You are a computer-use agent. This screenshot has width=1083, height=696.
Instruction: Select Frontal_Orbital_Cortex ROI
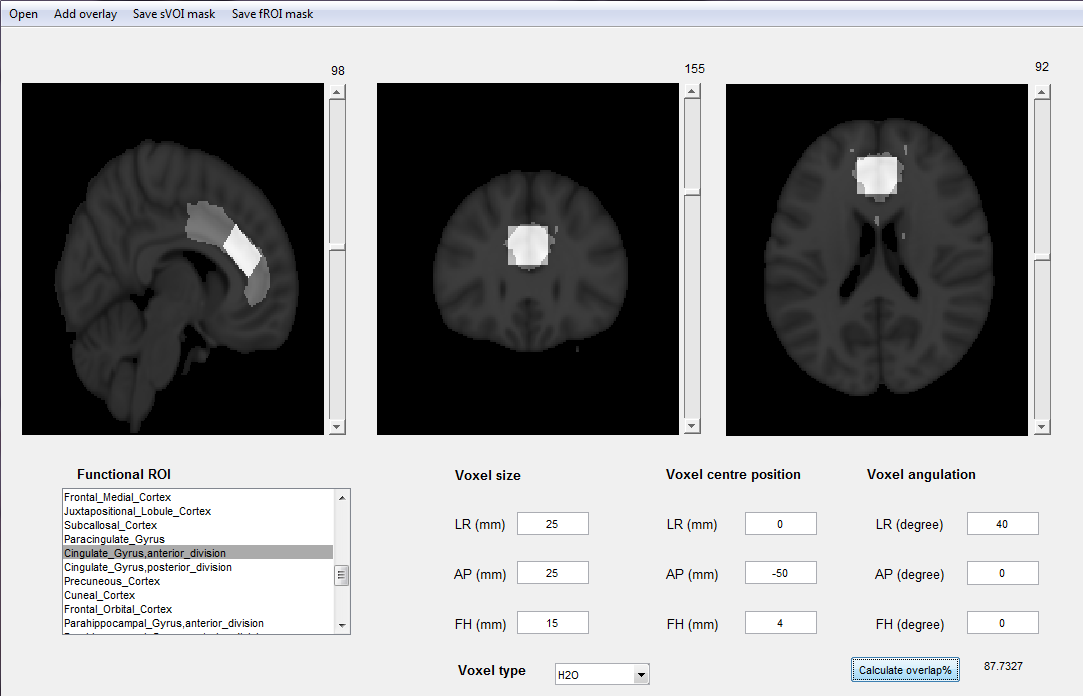coord(198,609)
